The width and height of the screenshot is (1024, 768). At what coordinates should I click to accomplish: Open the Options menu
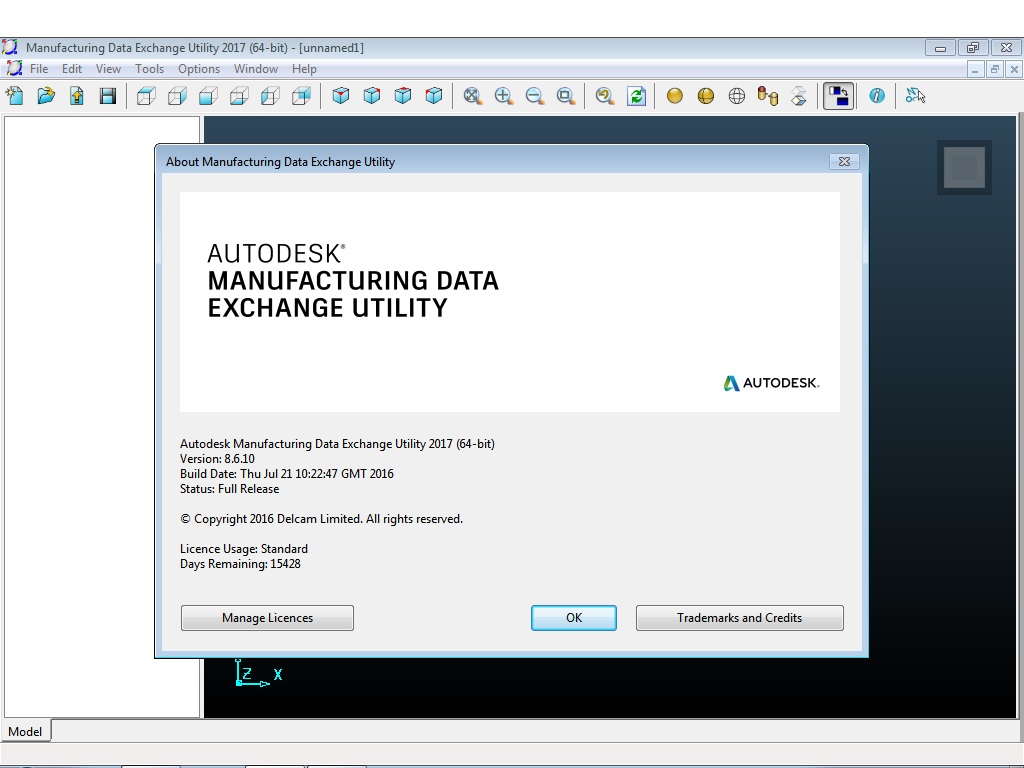click(199, 69)
